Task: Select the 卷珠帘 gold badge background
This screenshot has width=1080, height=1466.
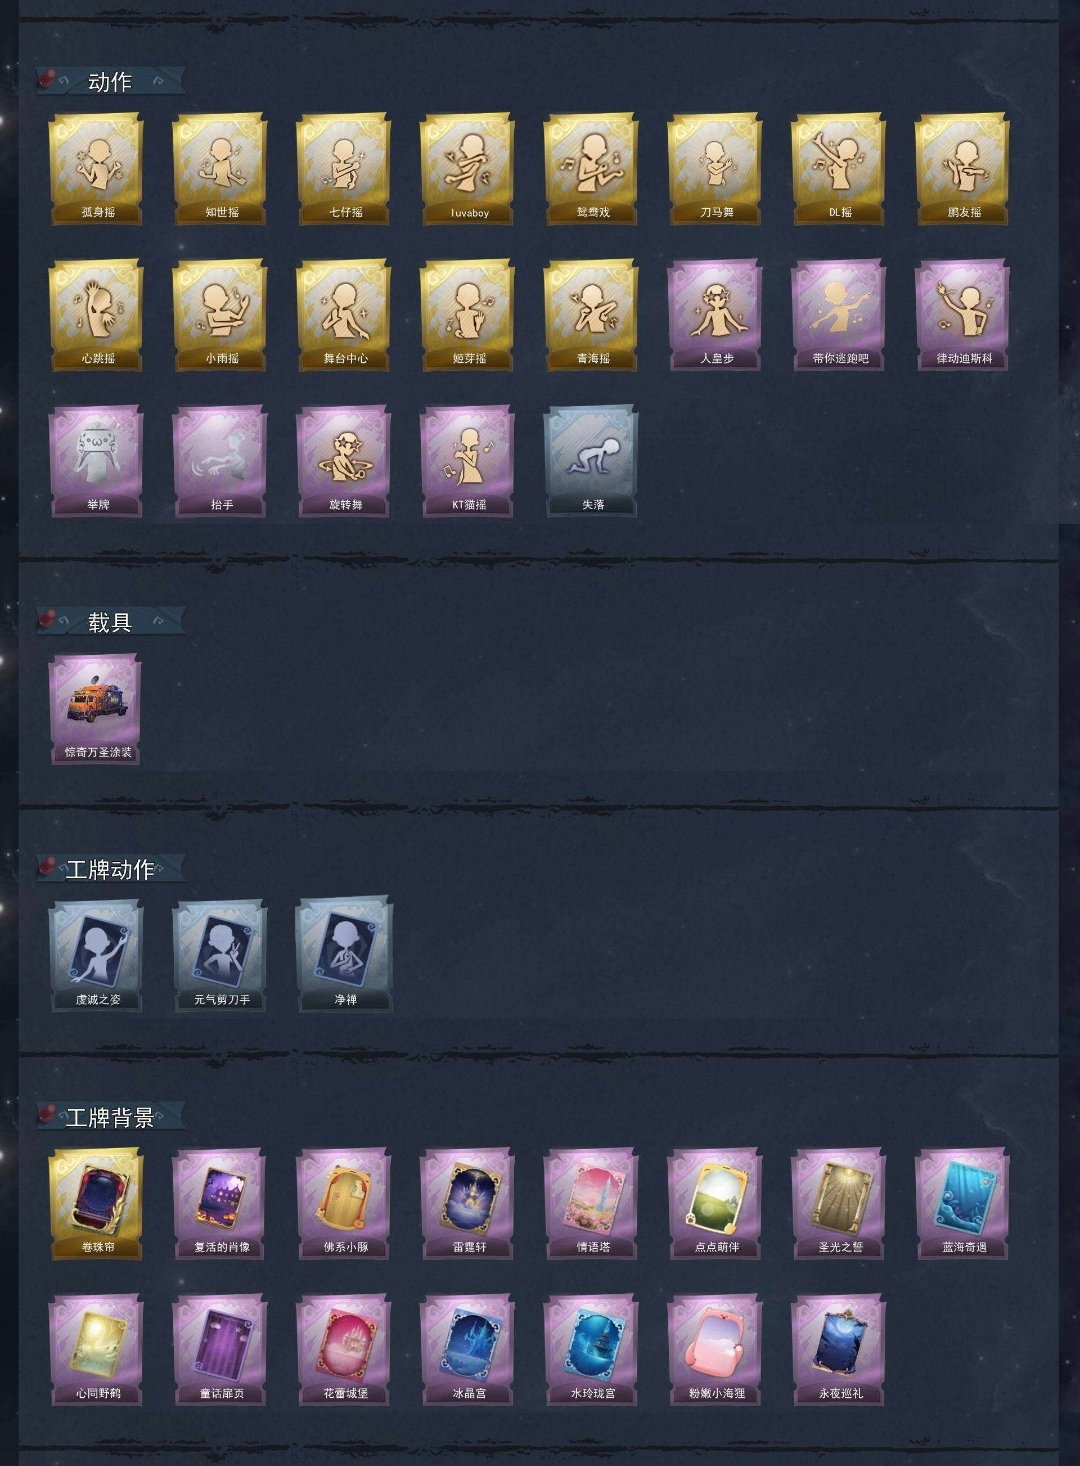Action: pyautogui.click(x=96, y=1203)
